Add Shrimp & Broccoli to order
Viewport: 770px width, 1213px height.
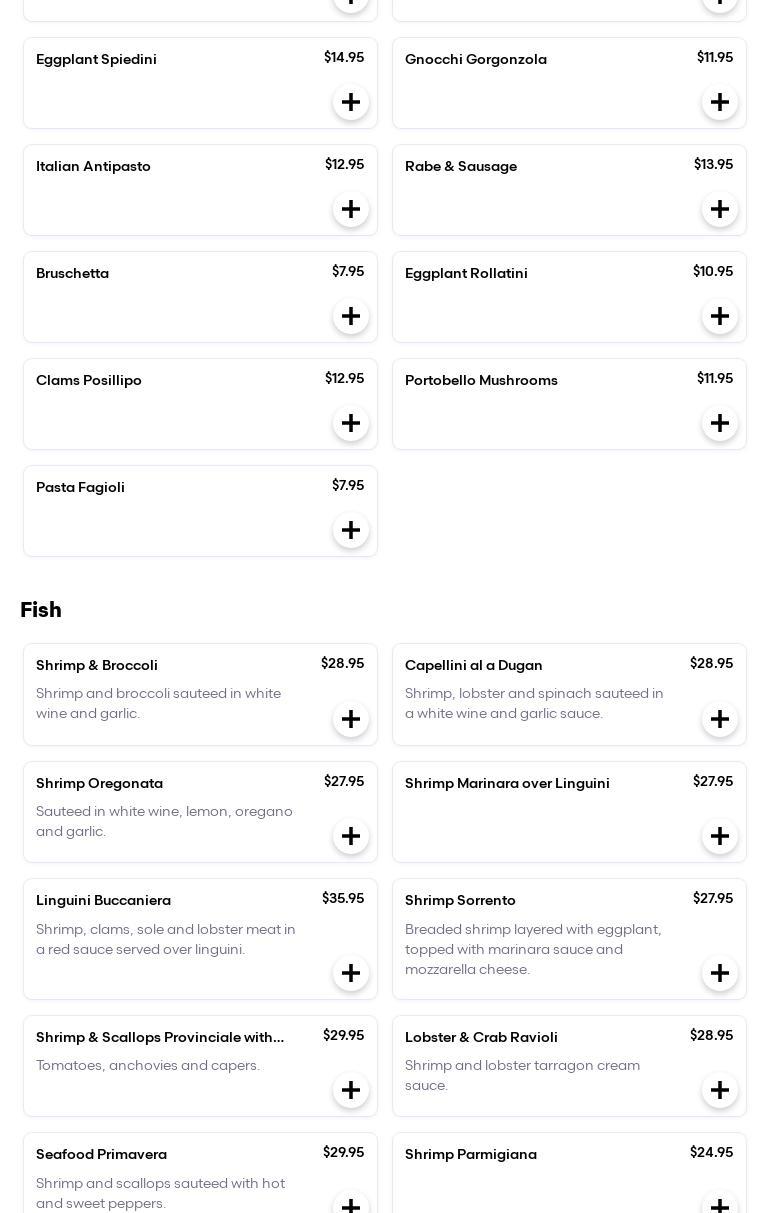tap(351, 719)
